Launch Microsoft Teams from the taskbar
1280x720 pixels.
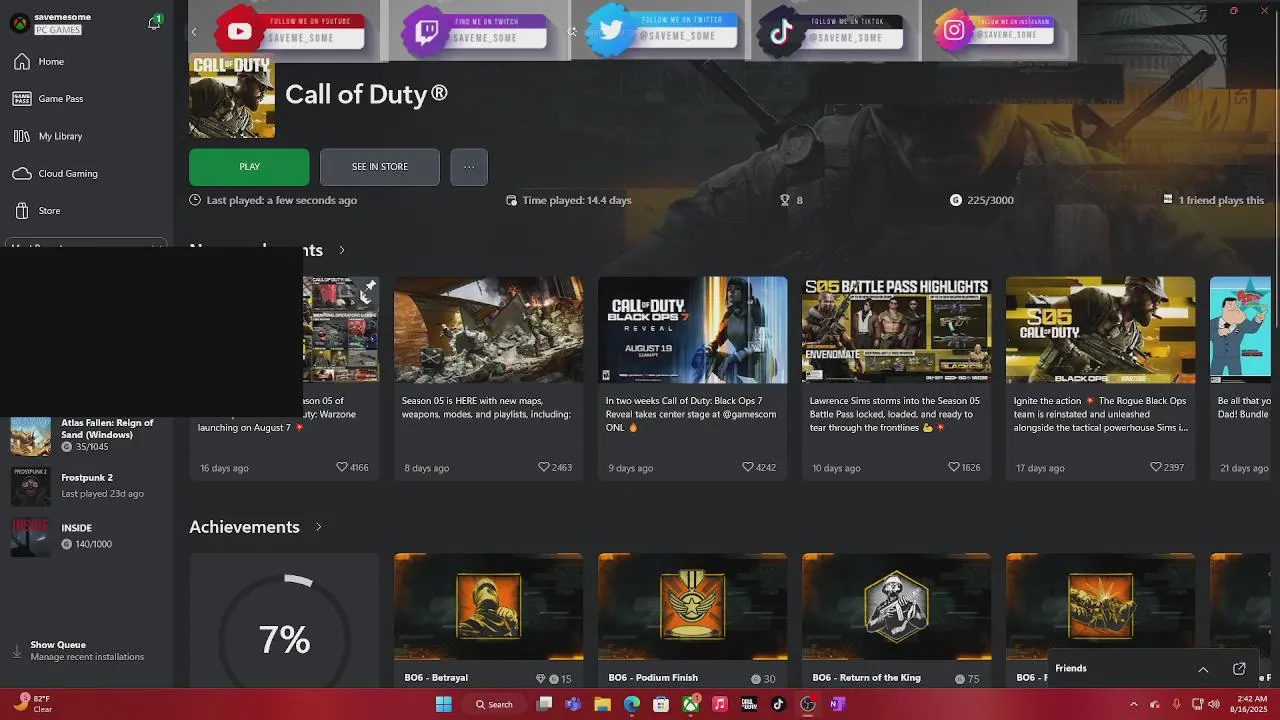point(573,704)
